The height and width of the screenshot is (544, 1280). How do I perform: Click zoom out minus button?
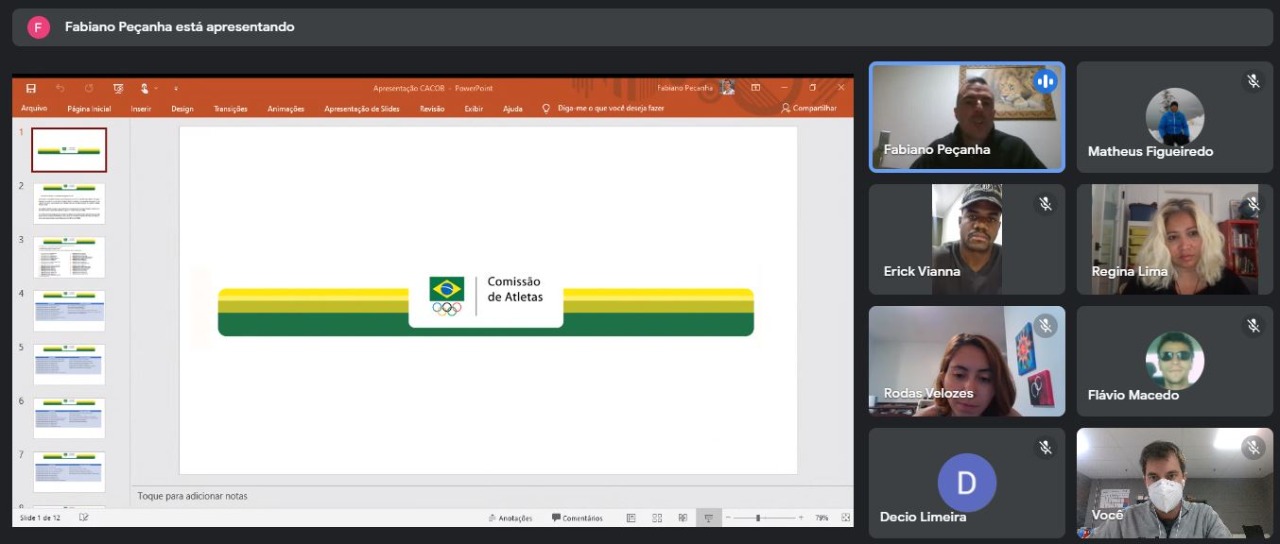point(729,518)
